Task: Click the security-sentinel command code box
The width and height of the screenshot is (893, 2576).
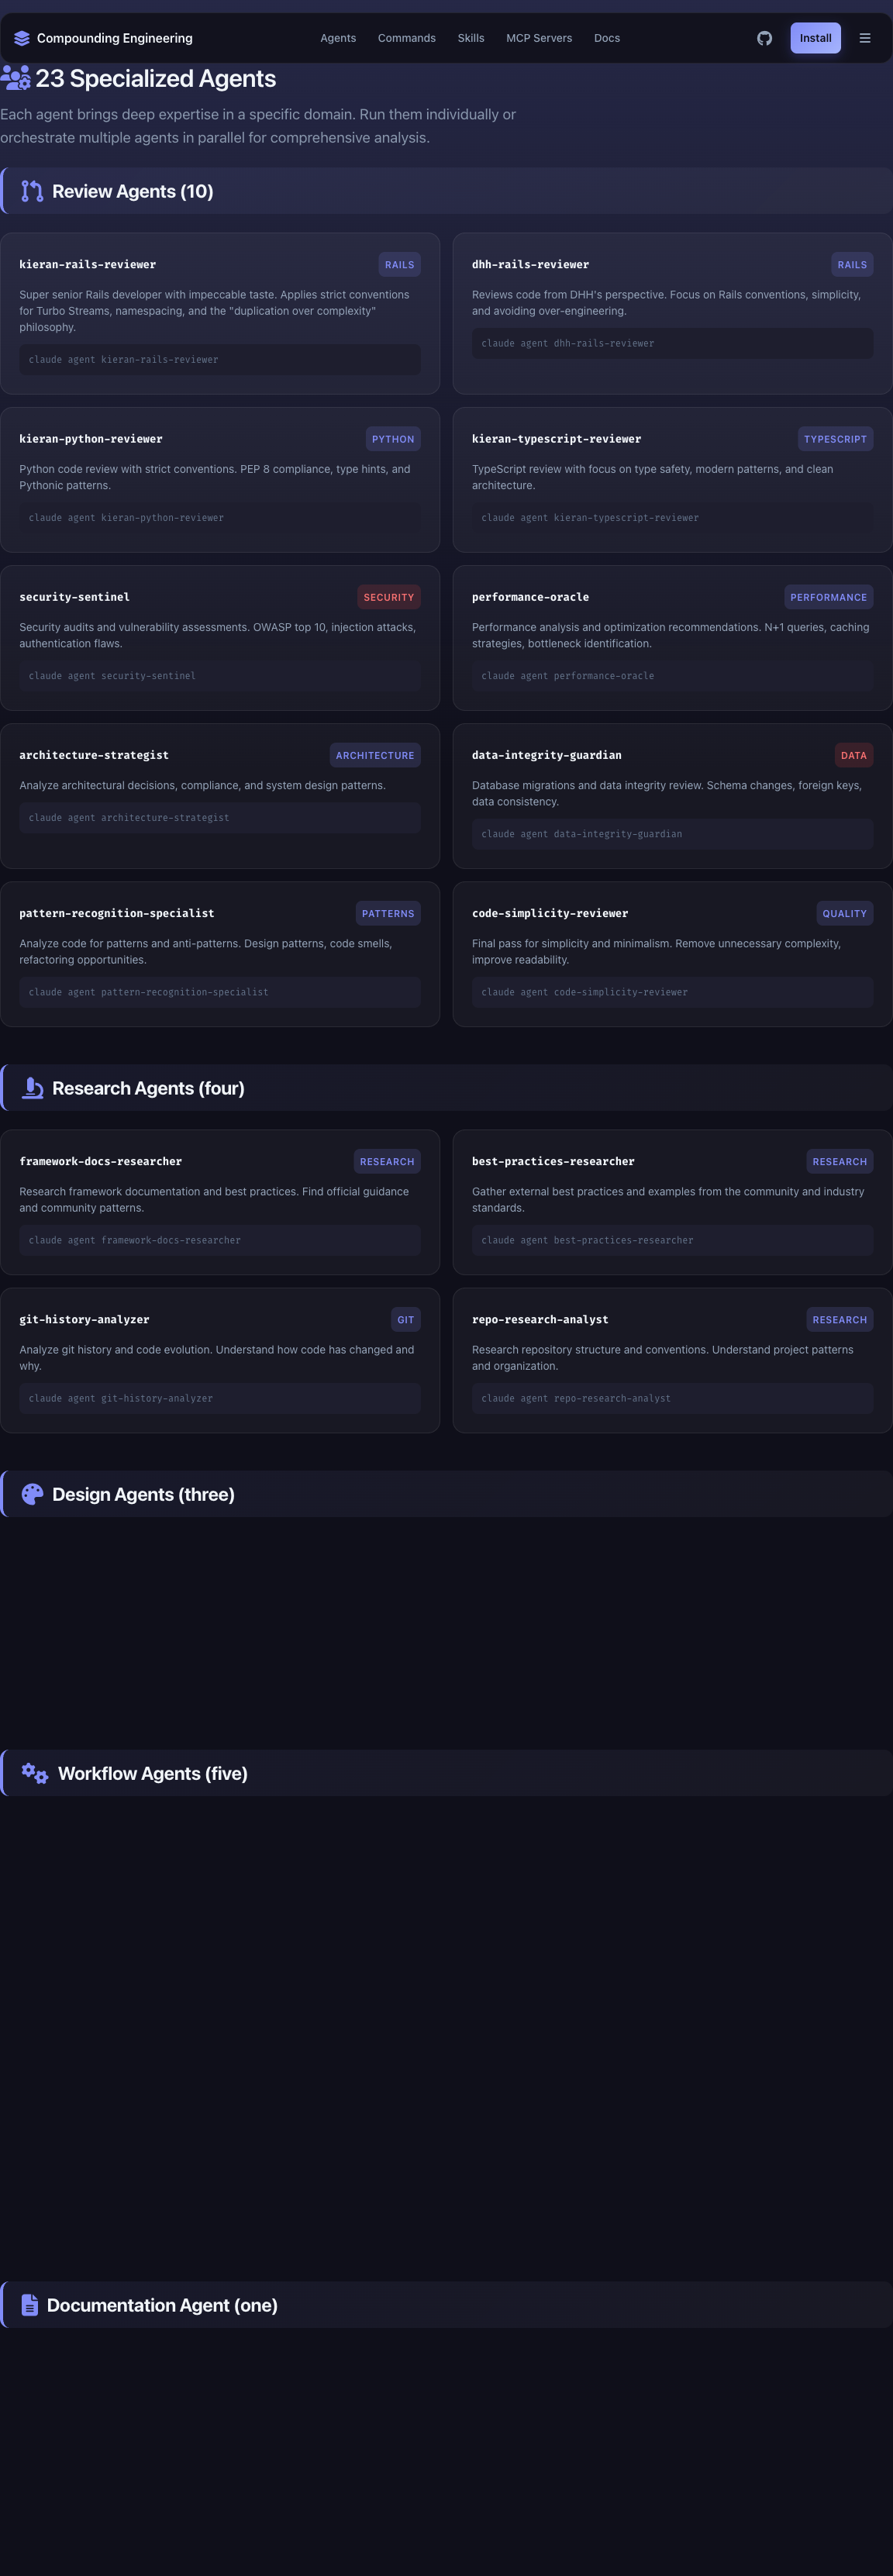Action: tap(219, 676)
